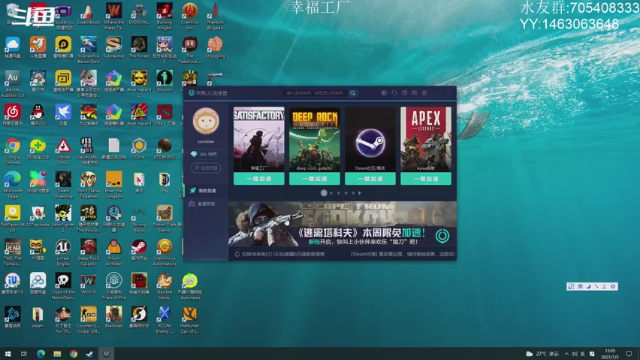Open Burning Knight desktop shortcut
Image resolution: width=640 pixels, height=360 pixels.
(x=164, y=16)
